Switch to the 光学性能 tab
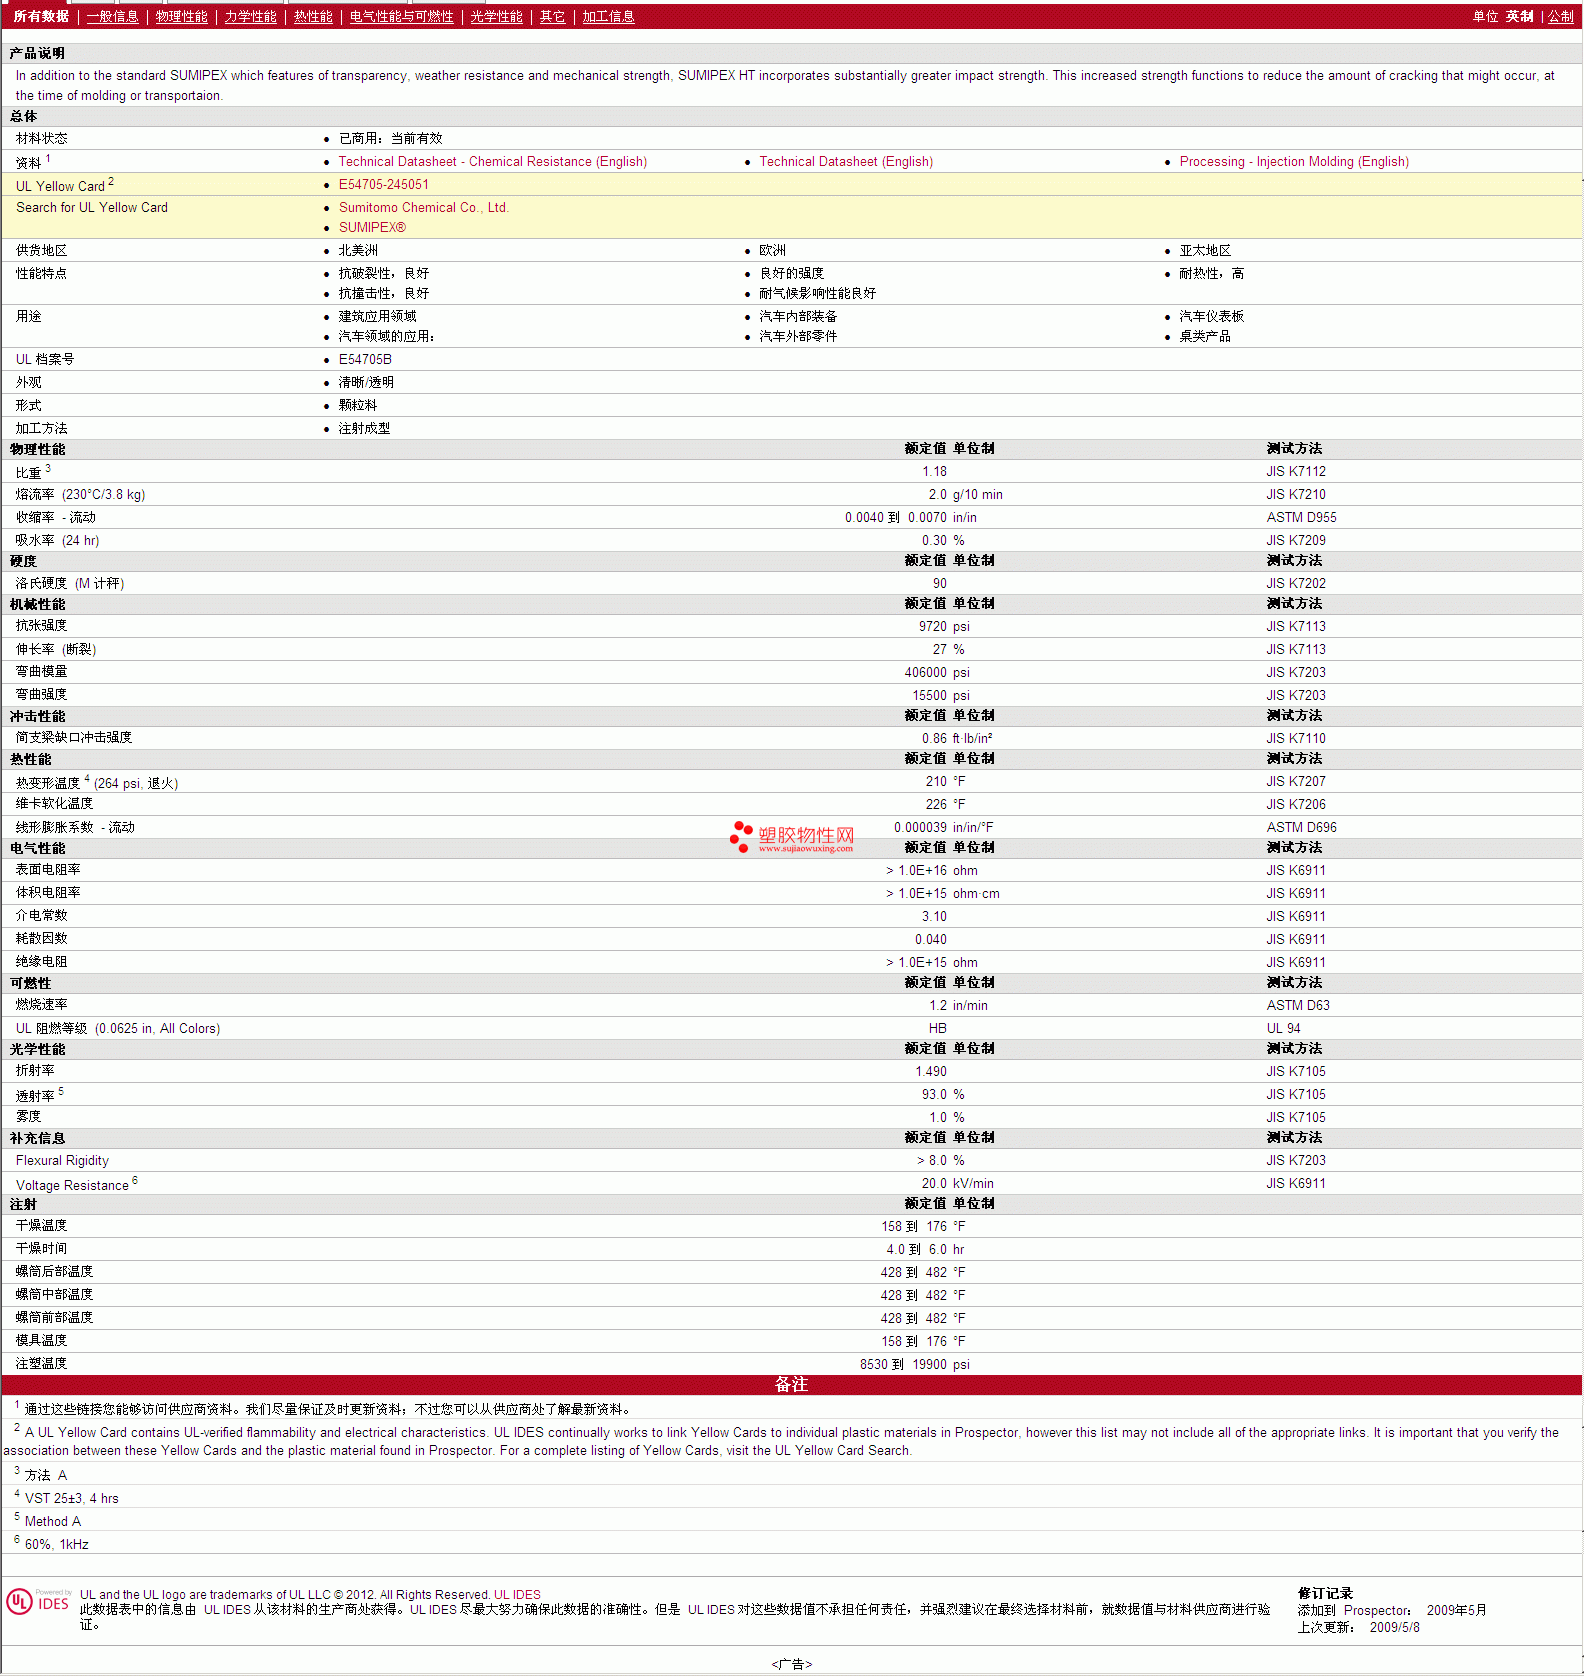Screen dimensions: 1584x1676 497,17
